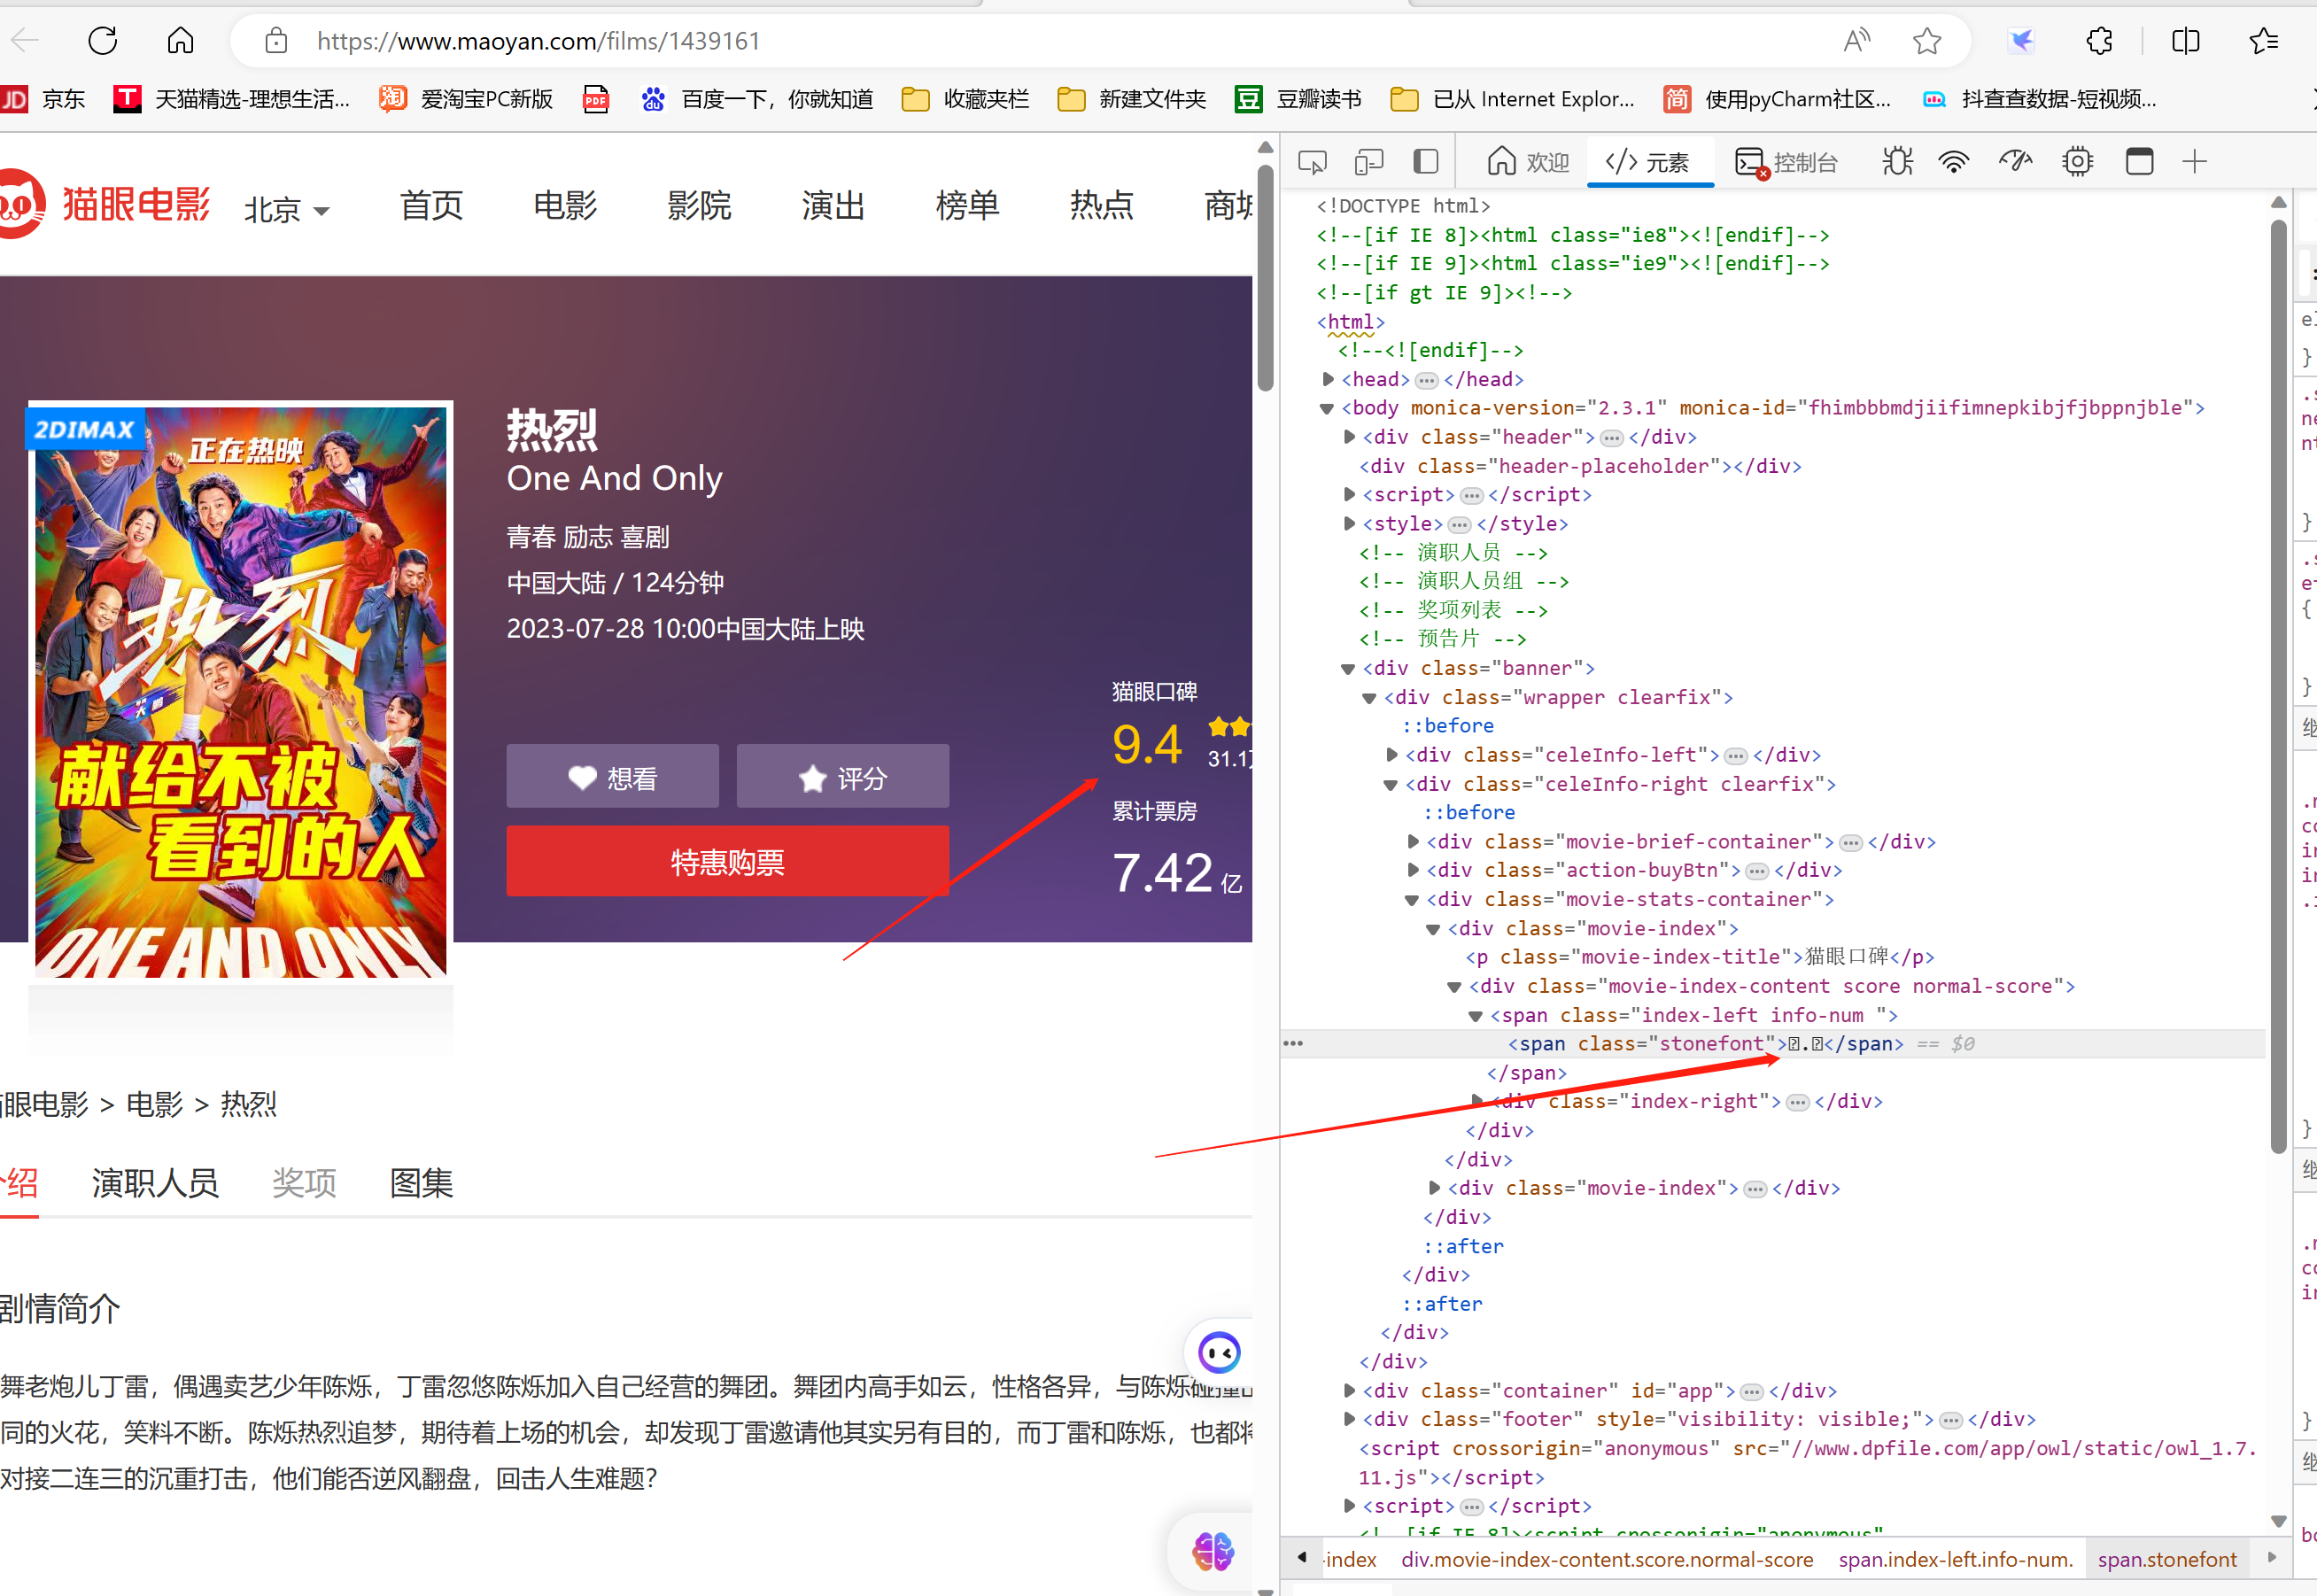Screen dimensions: 2317x1596
Task: Click the browser refresh icon
Action: pyautogui.click(x=103, y=41)
